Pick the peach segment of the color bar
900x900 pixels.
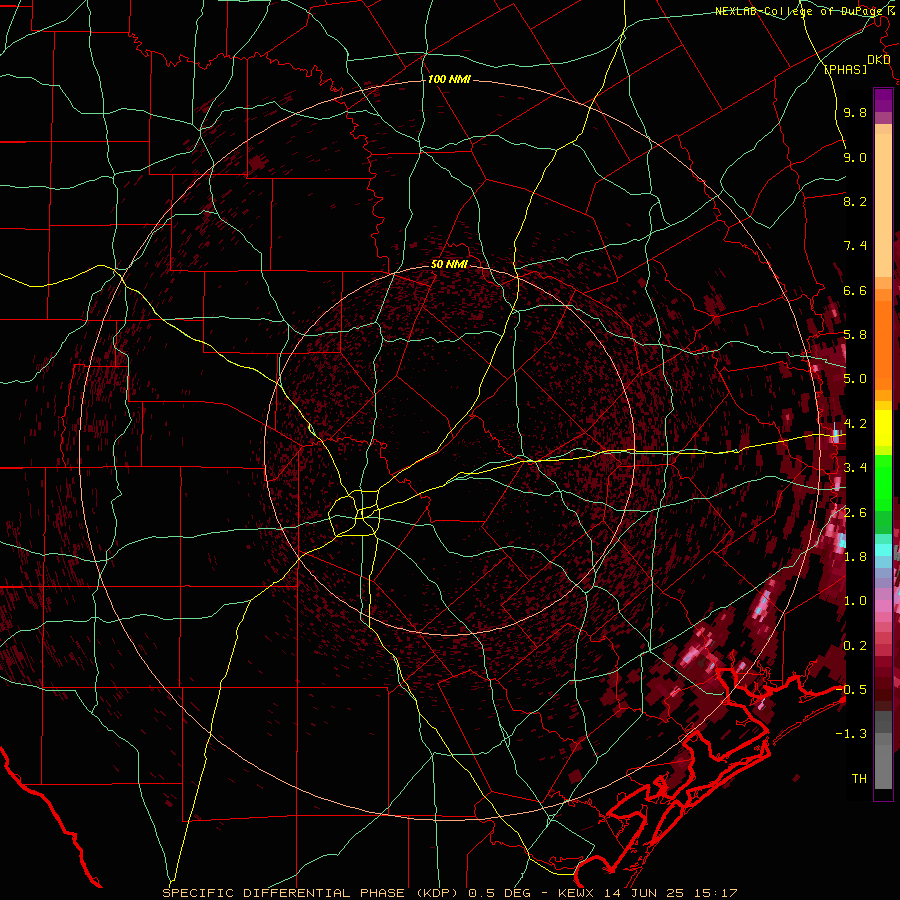(x=883, y=207)
